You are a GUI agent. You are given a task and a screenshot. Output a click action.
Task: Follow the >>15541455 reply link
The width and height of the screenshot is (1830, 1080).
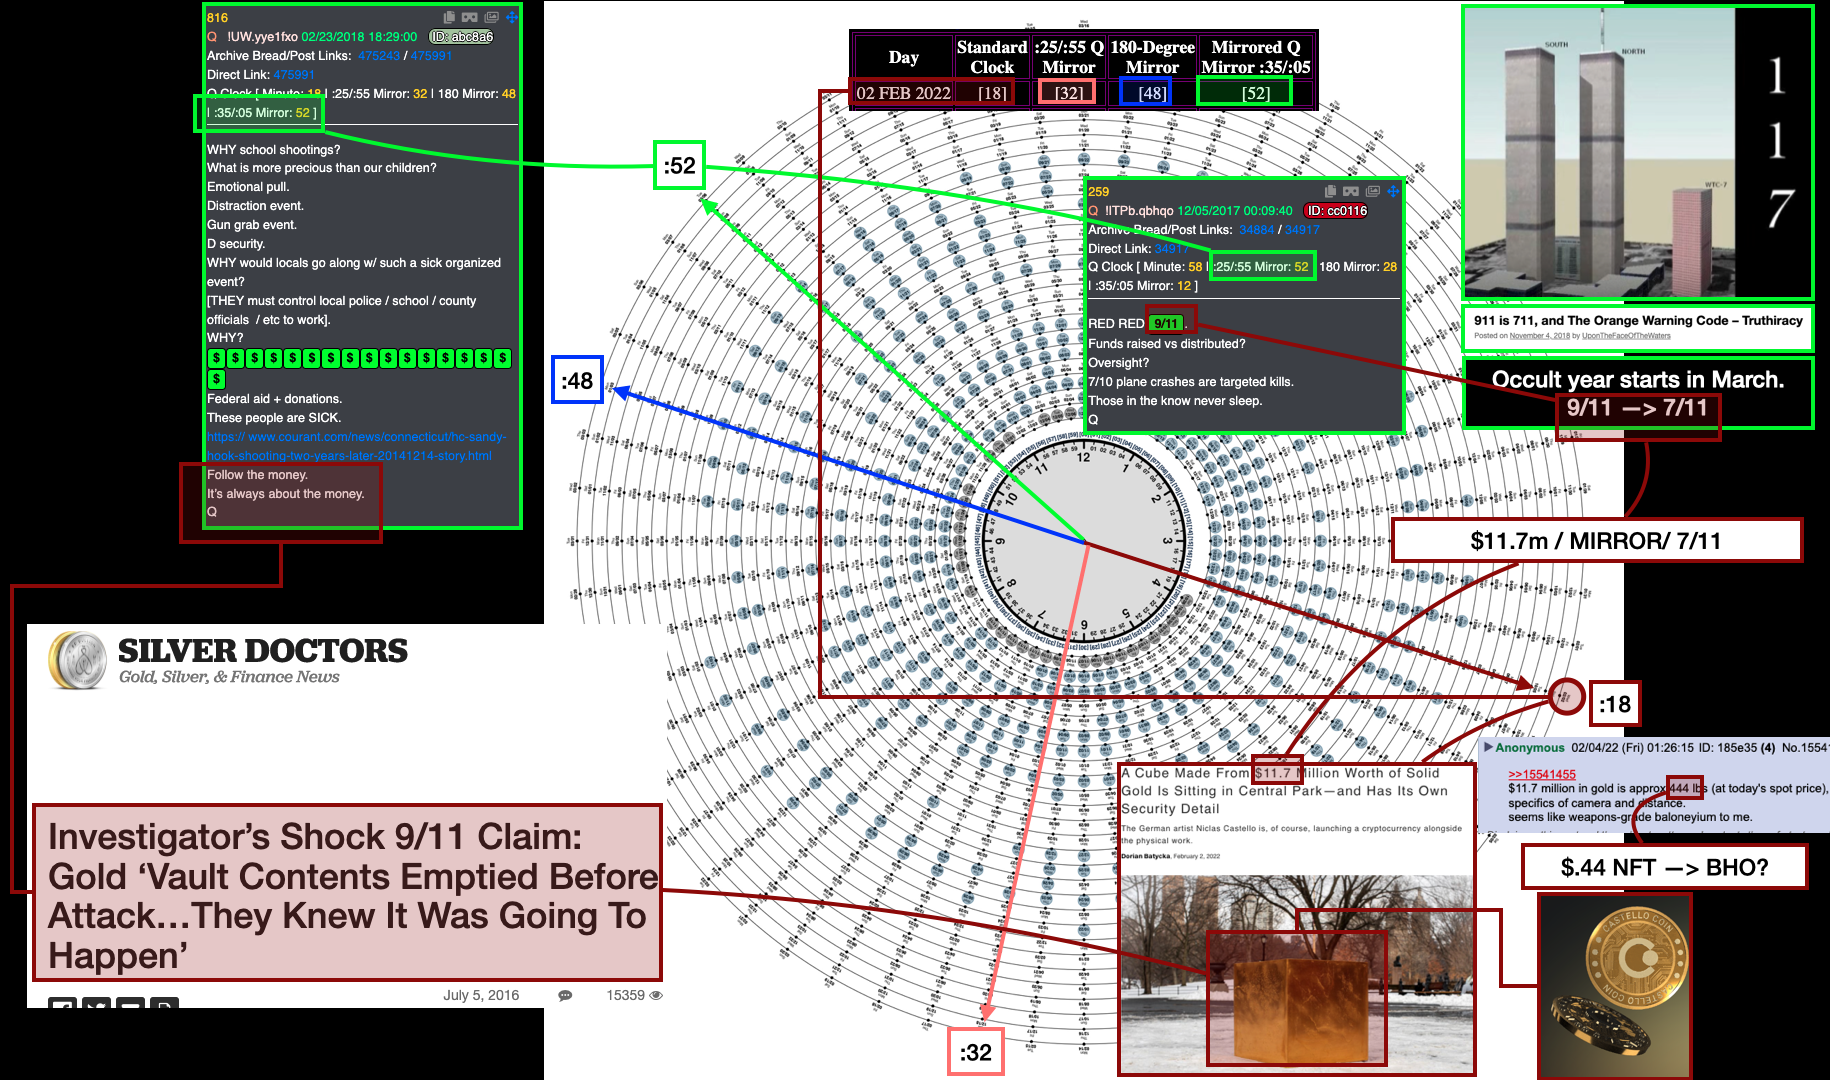(1542, 774)
